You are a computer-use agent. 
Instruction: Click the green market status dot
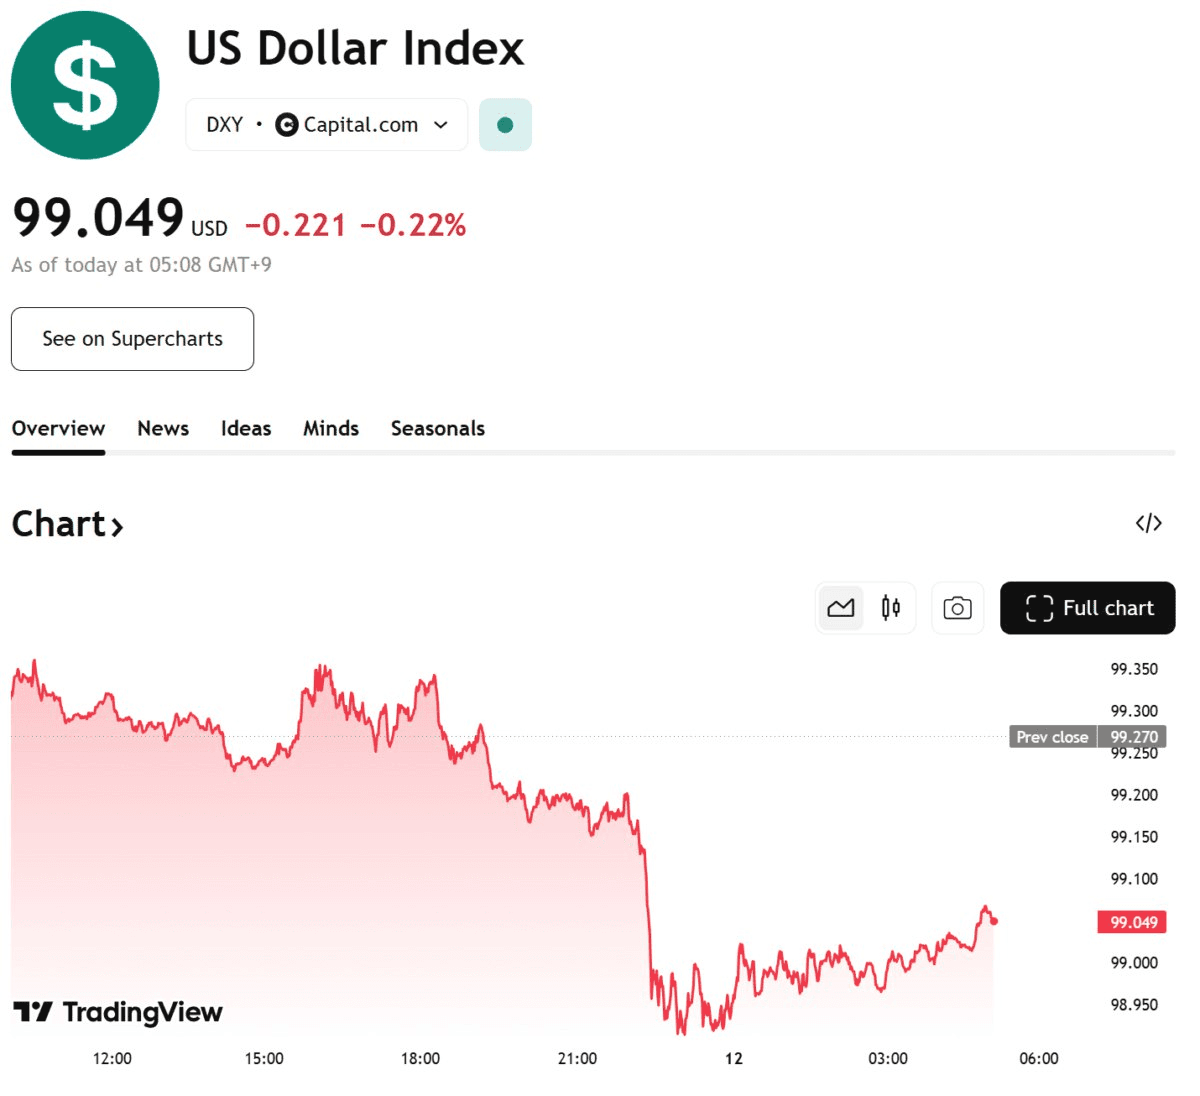[x=505, y=125]
